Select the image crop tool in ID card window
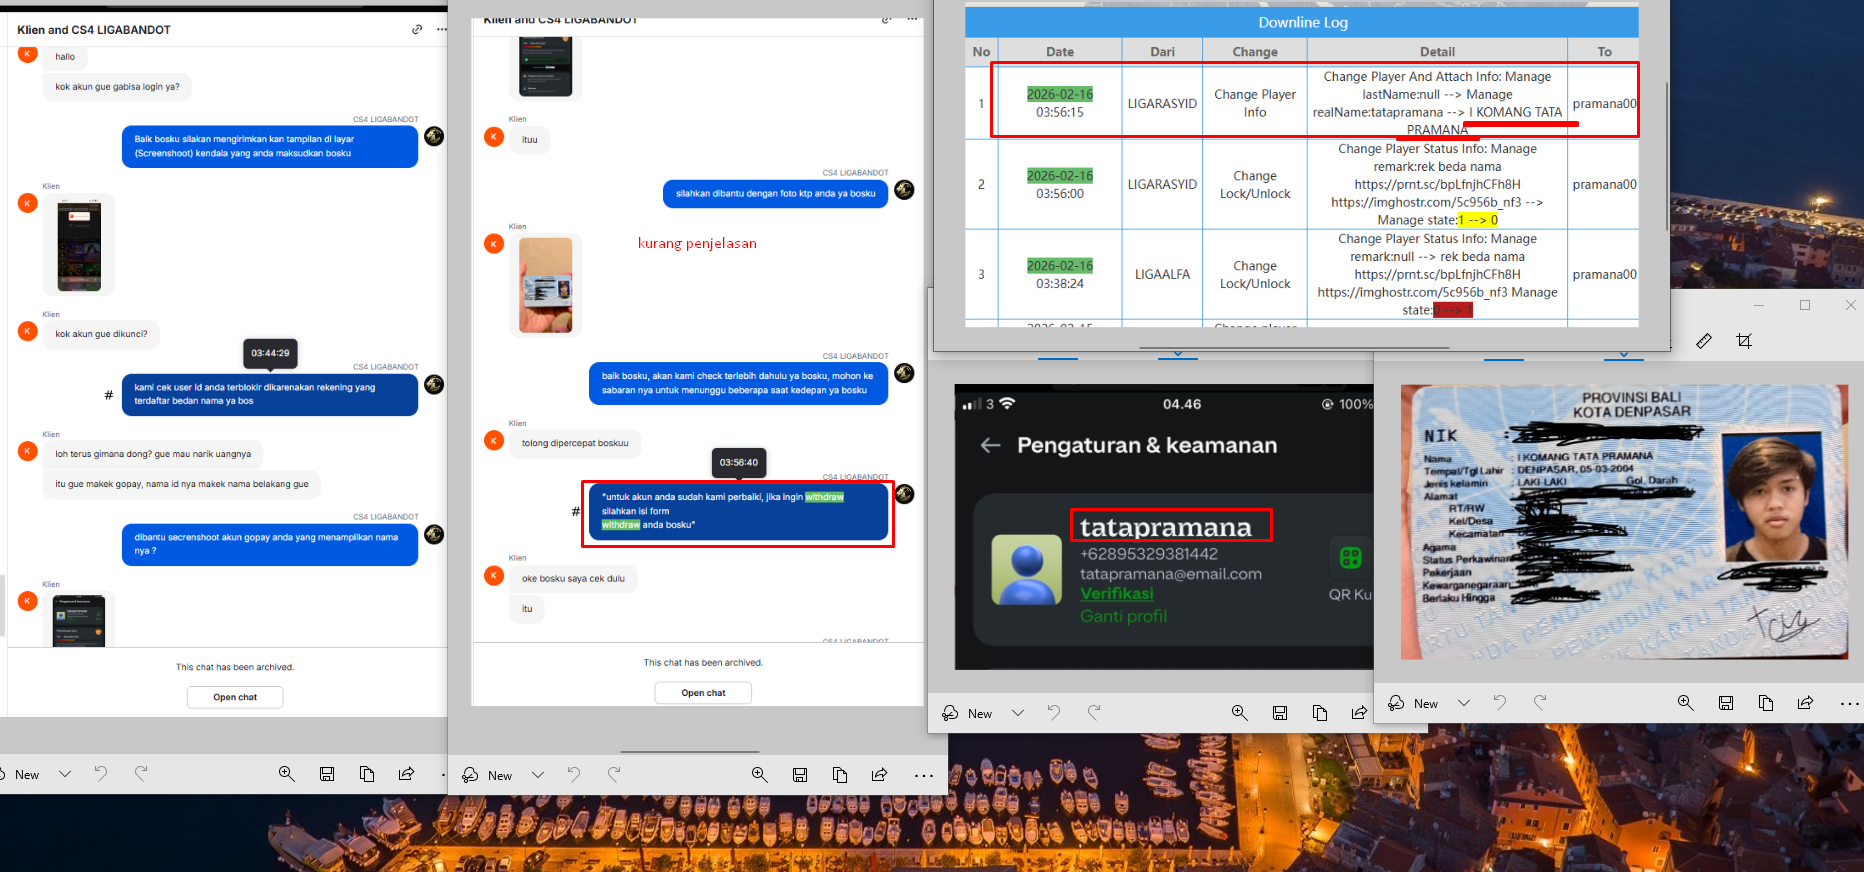1864x872 pixels. coord(1744,341)
